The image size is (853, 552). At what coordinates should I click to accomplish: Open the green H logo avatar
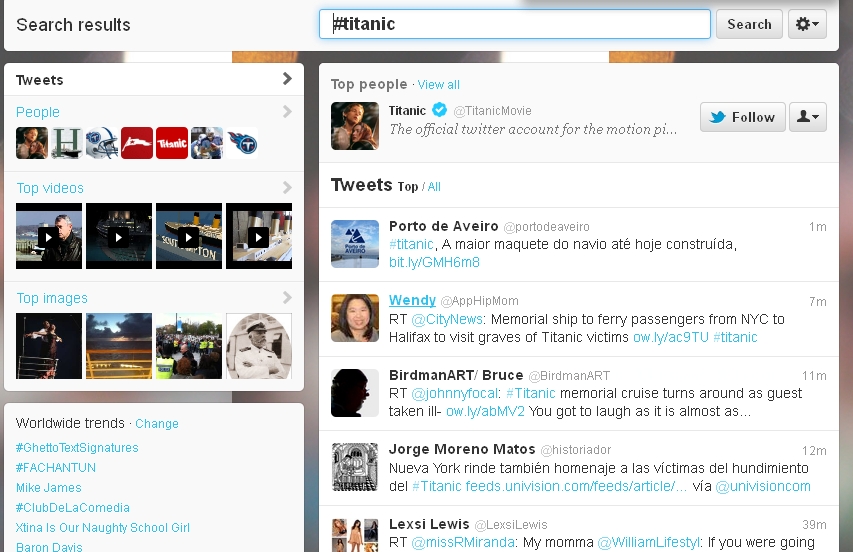coord(66,143)
